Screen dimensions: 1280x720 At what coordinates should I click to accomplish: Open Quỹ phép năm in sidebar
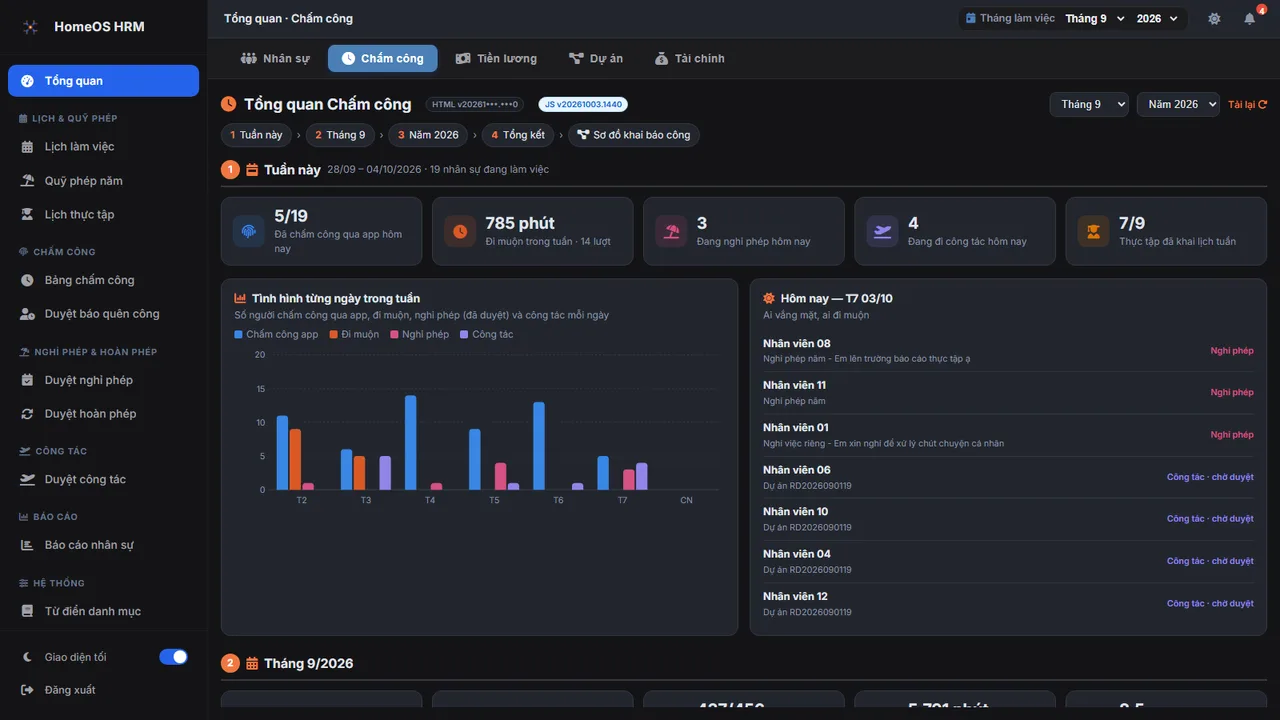[x=104, y=181]
